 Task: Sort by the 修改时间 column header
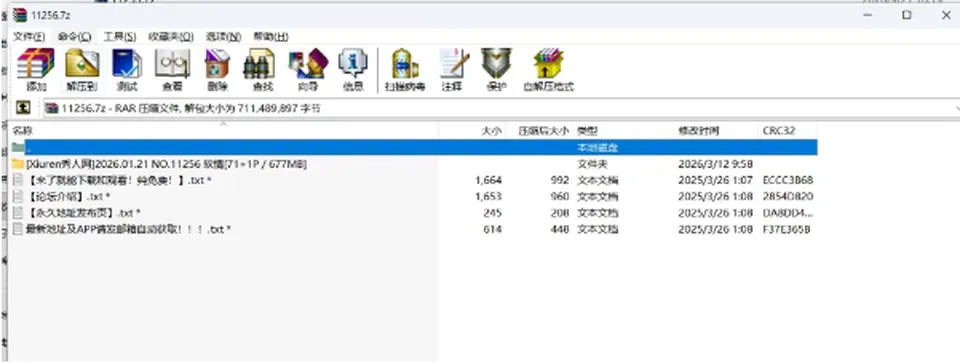click(716, 130)
